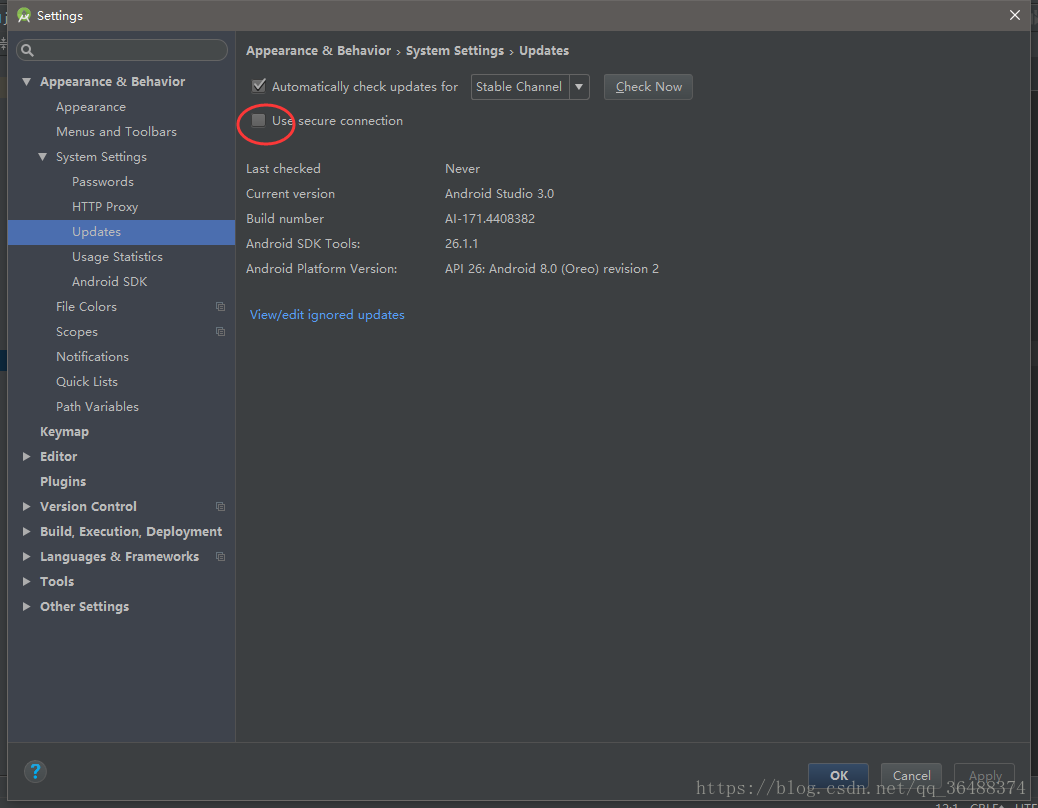The image size is (1038, 808).
Task: Click the settings search field
Action: tap(122, 50)
